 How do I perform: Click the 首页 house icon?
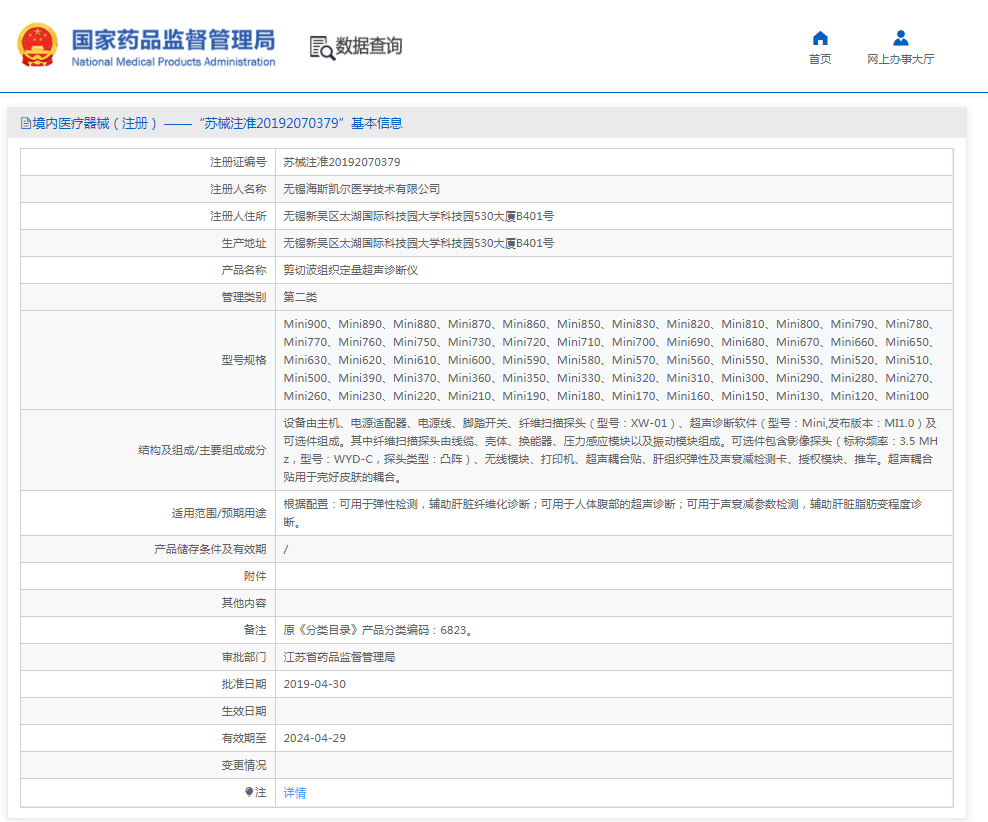[x=820, y=38]
